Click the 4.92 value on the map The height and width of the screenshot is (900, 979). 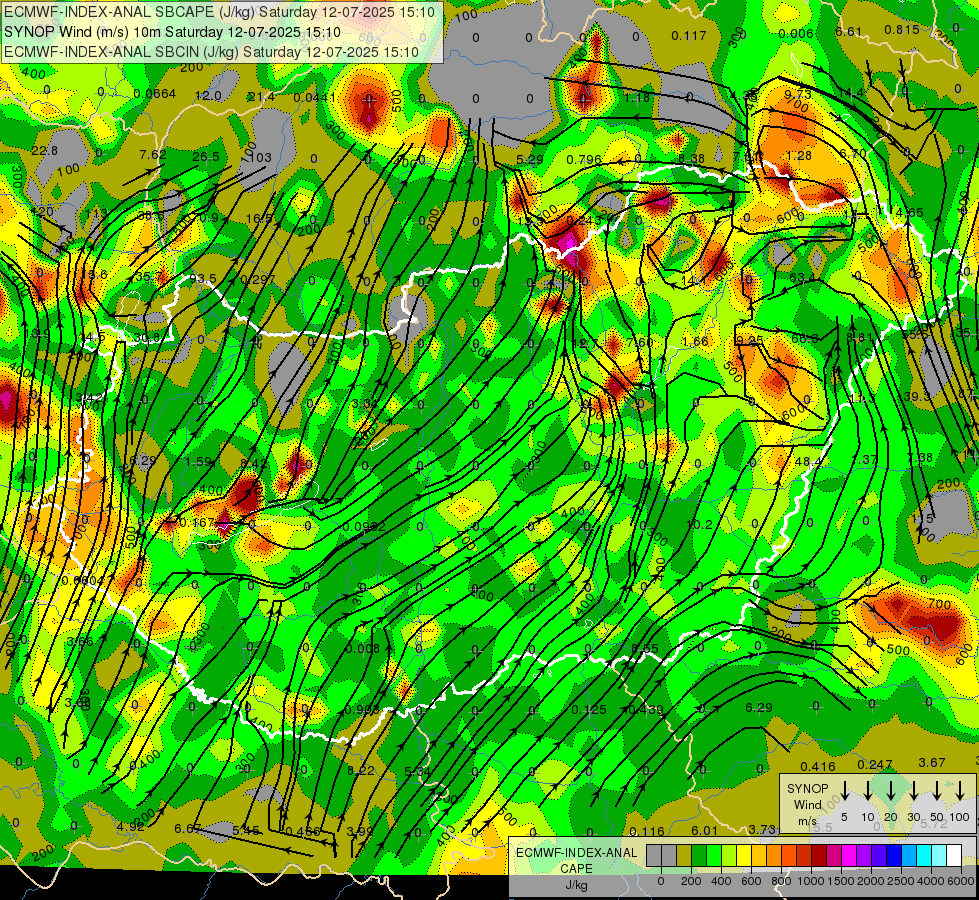coord(130,827)
